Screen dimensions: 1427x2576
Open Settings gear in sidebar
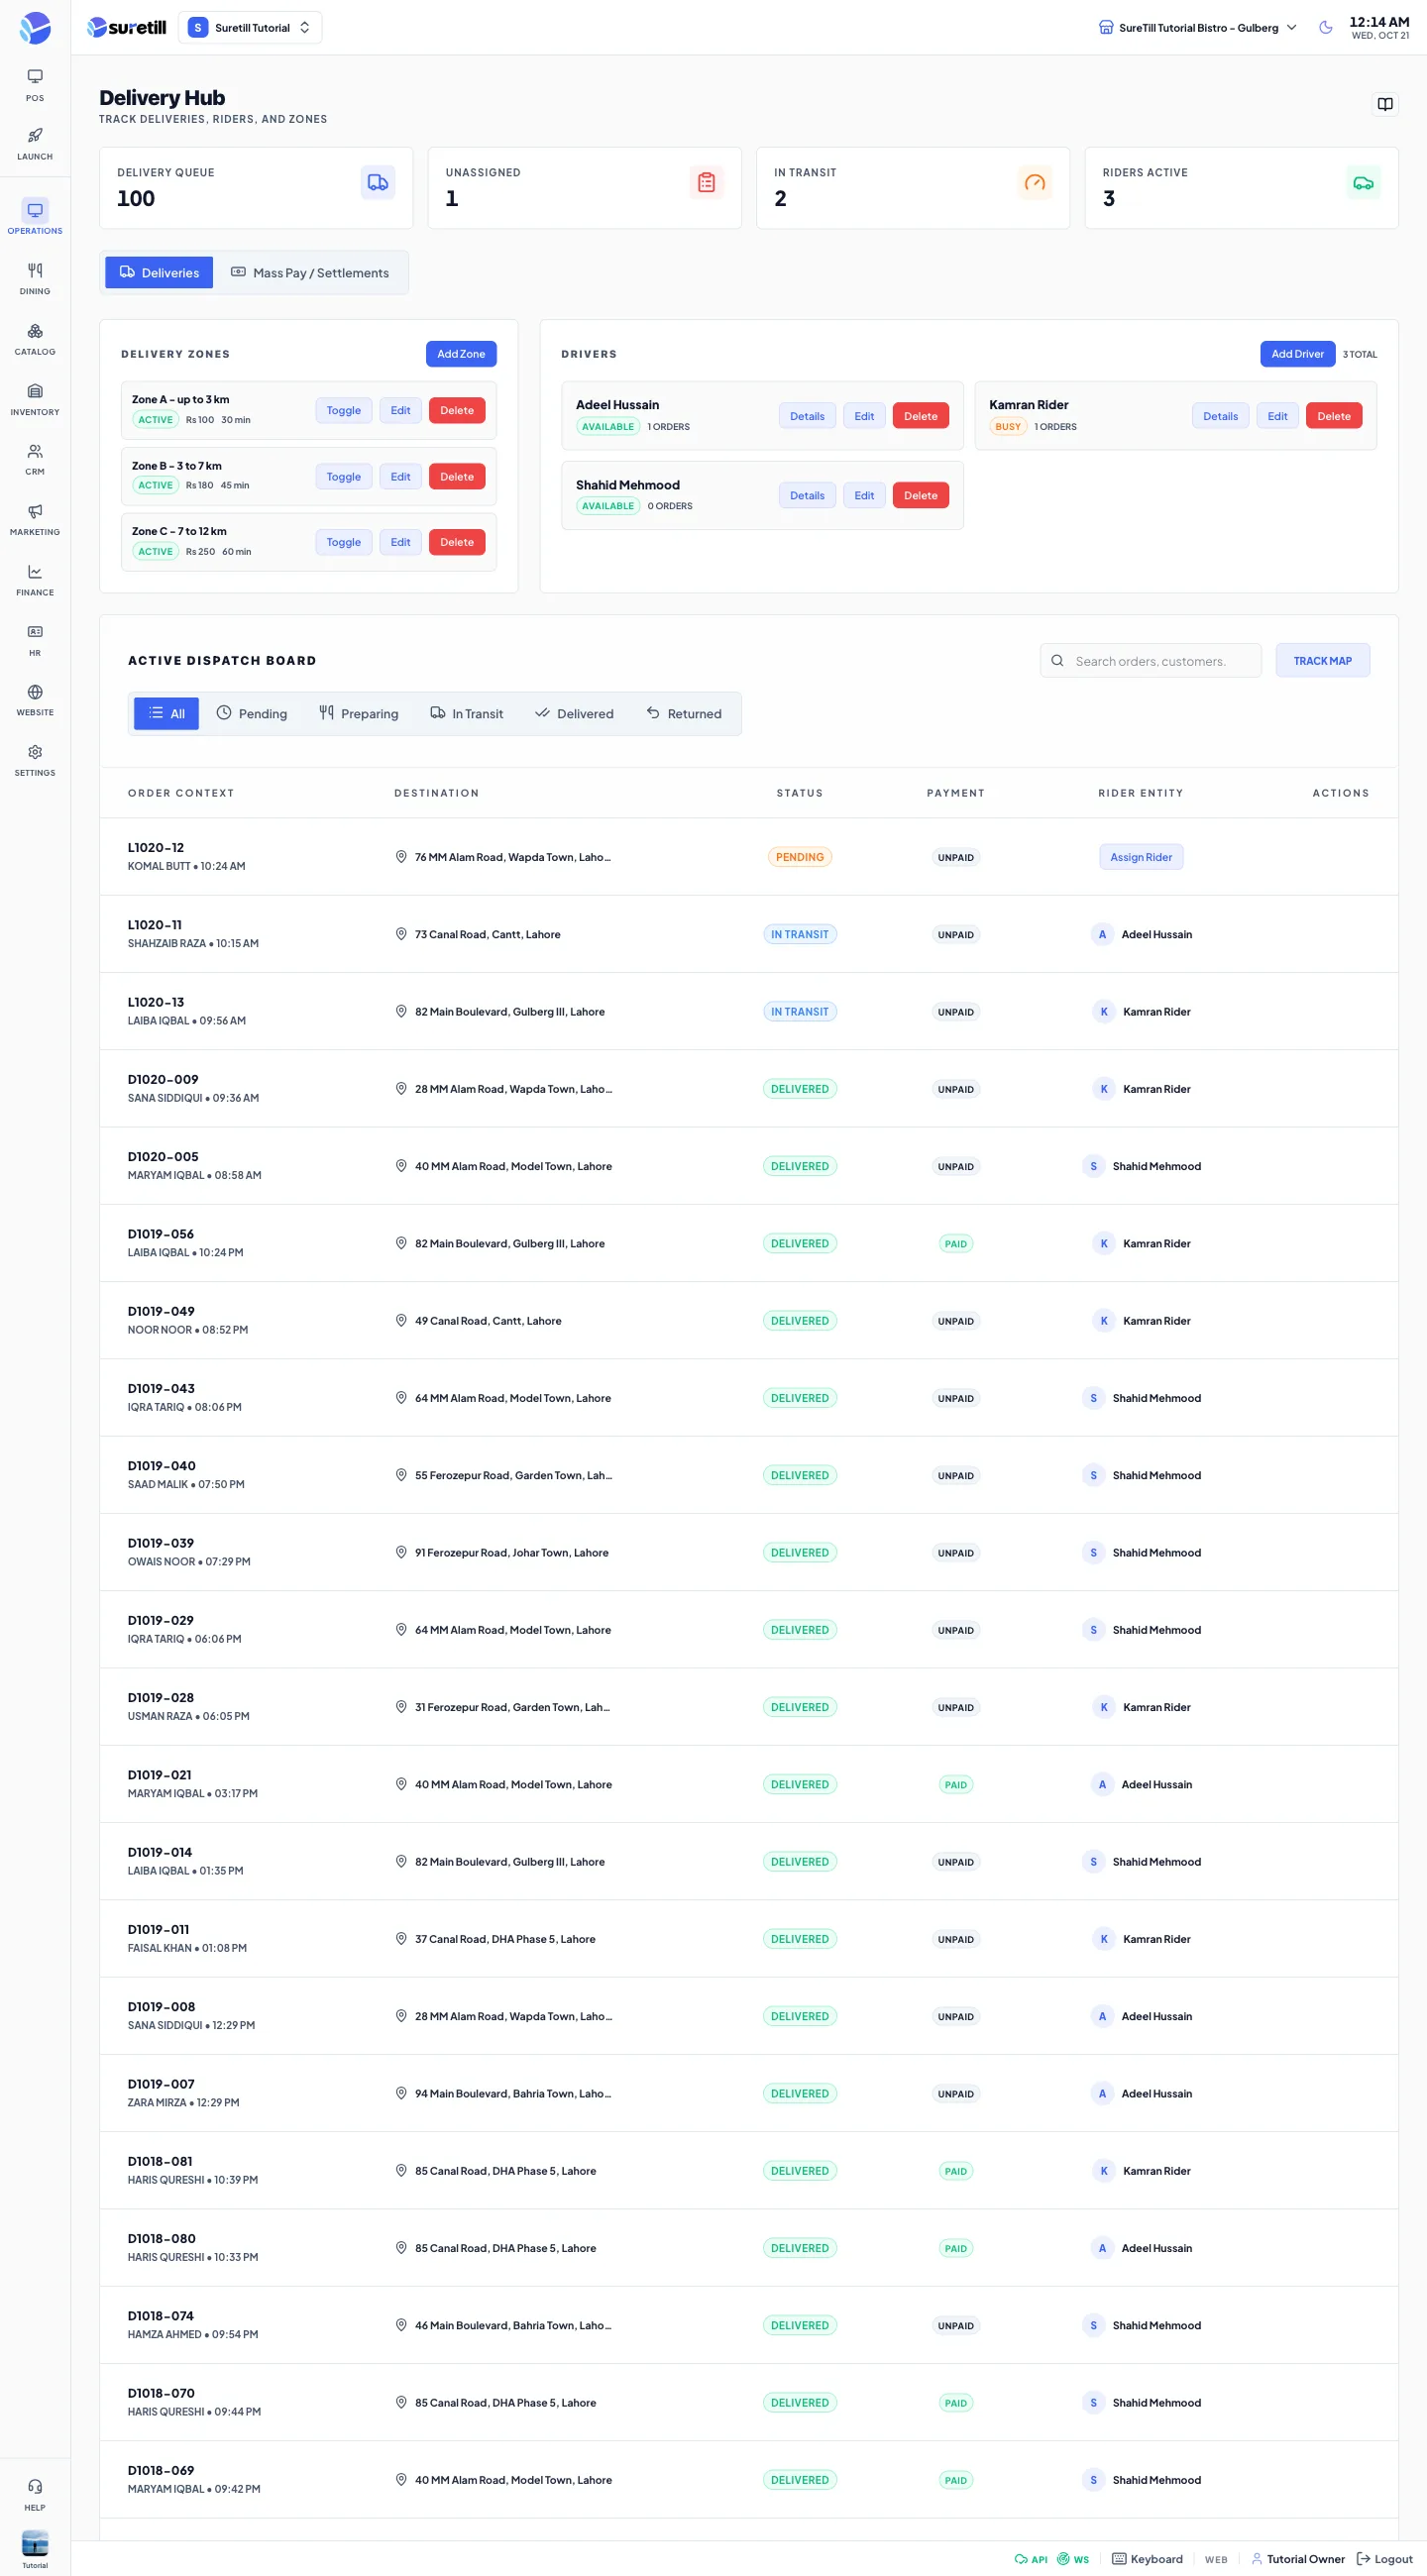[x=35, y=760]
